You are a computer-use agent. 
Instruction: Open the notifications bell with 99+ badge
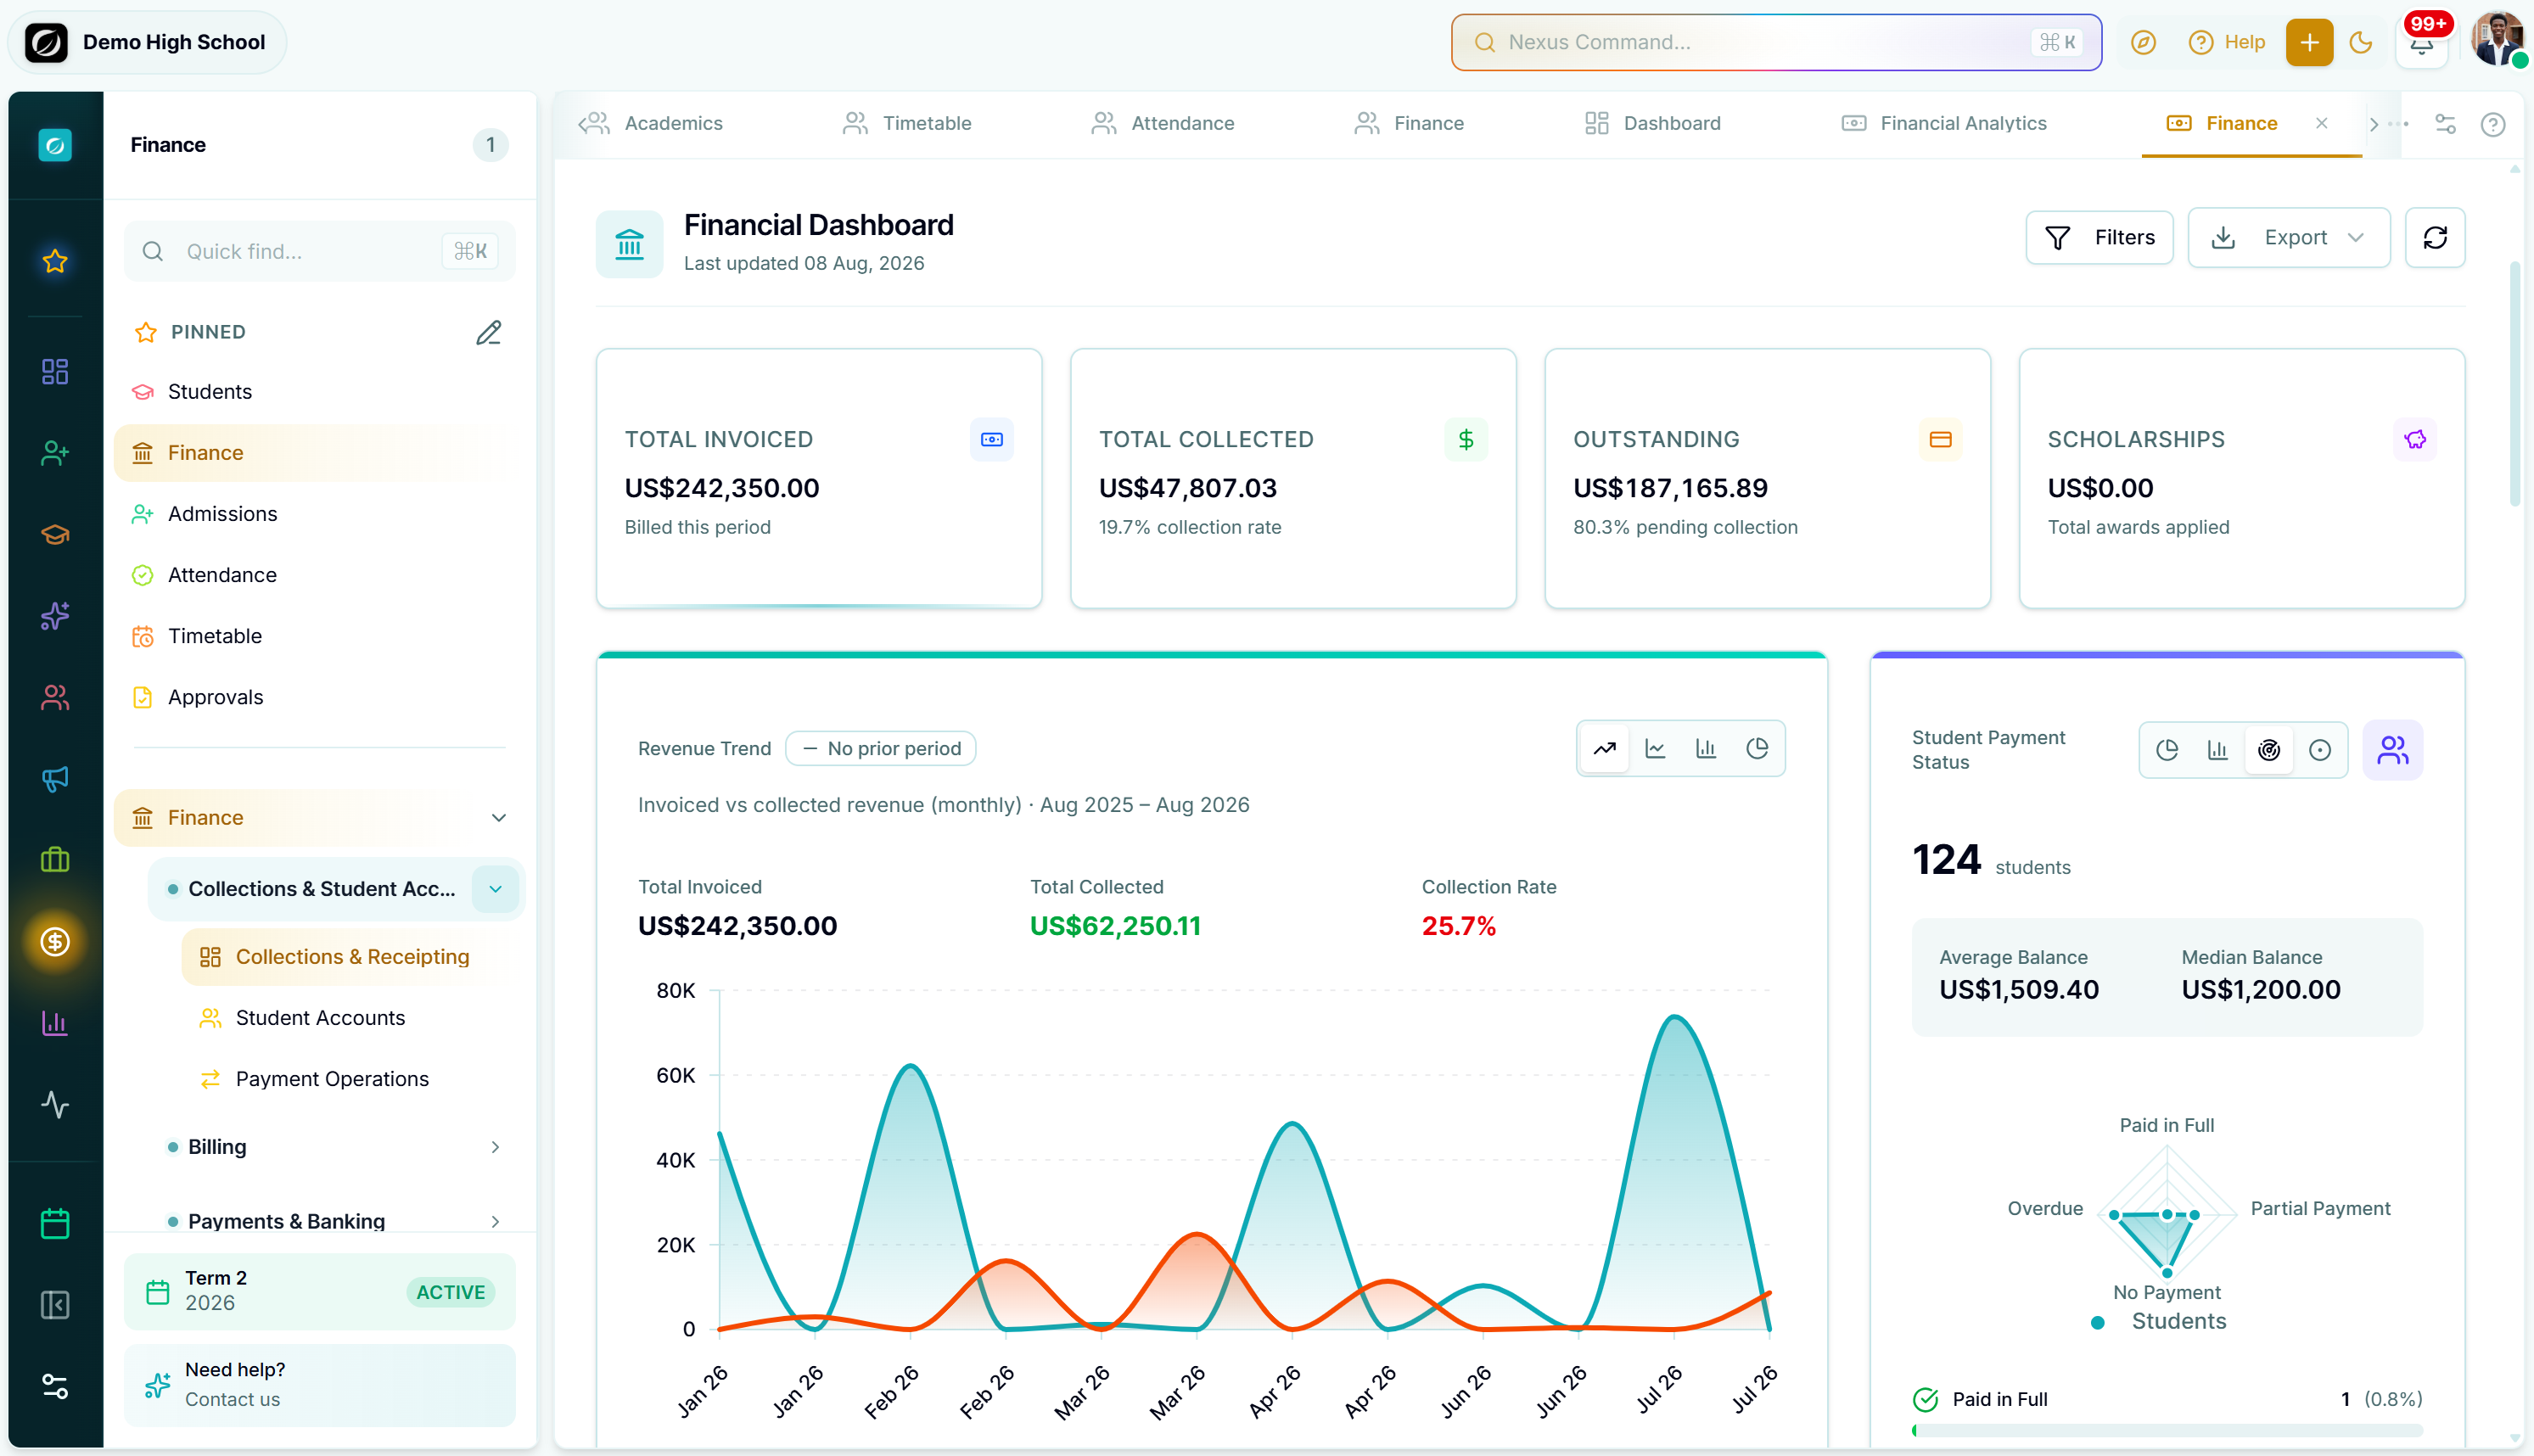coord(2422,44)
